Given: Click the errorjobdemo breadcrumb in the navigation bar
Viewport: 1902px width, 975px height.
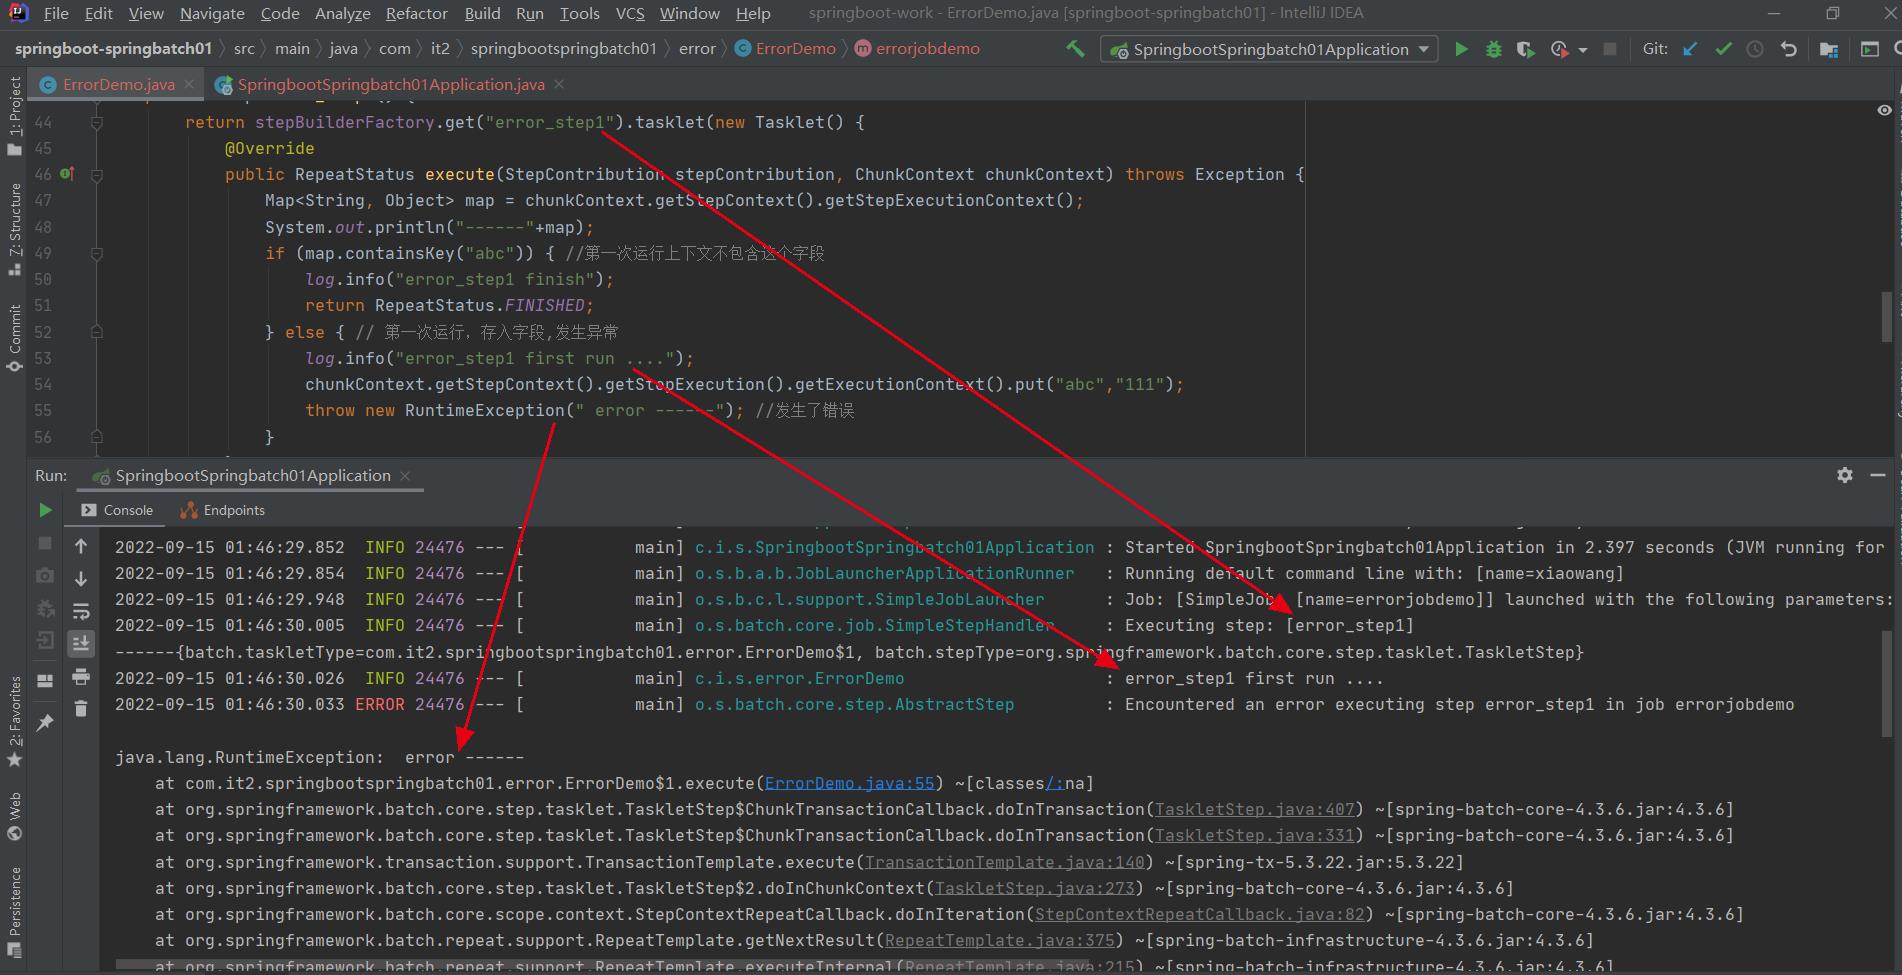Looking at the screenshot, I should (925, 47).
